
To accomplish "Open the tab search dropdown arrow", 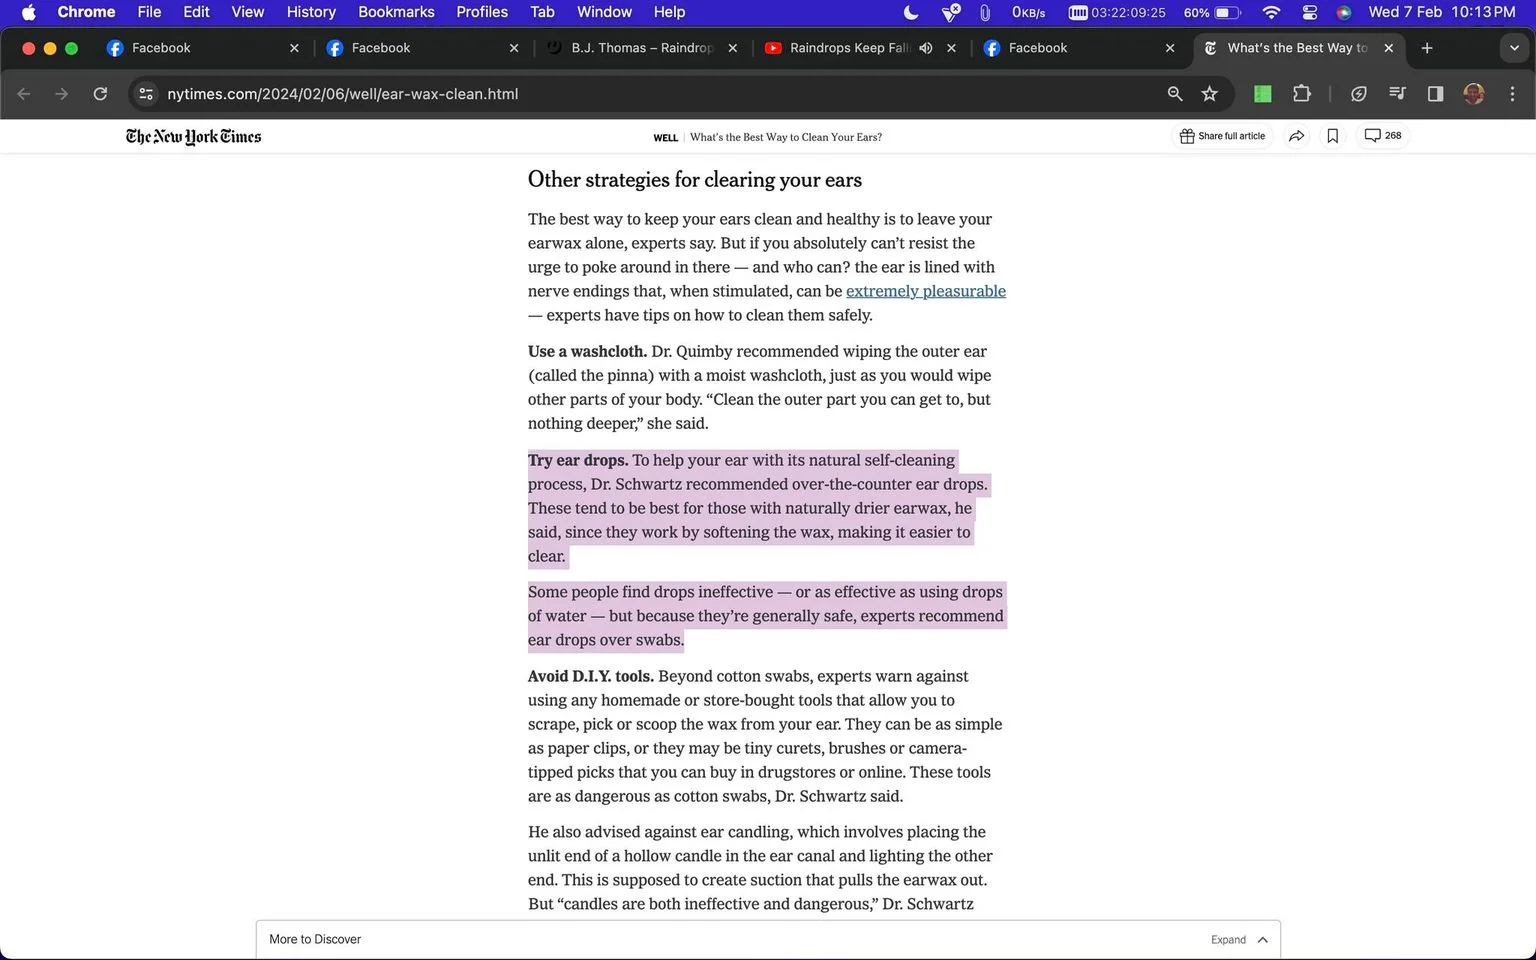I will click(1513, 48).
